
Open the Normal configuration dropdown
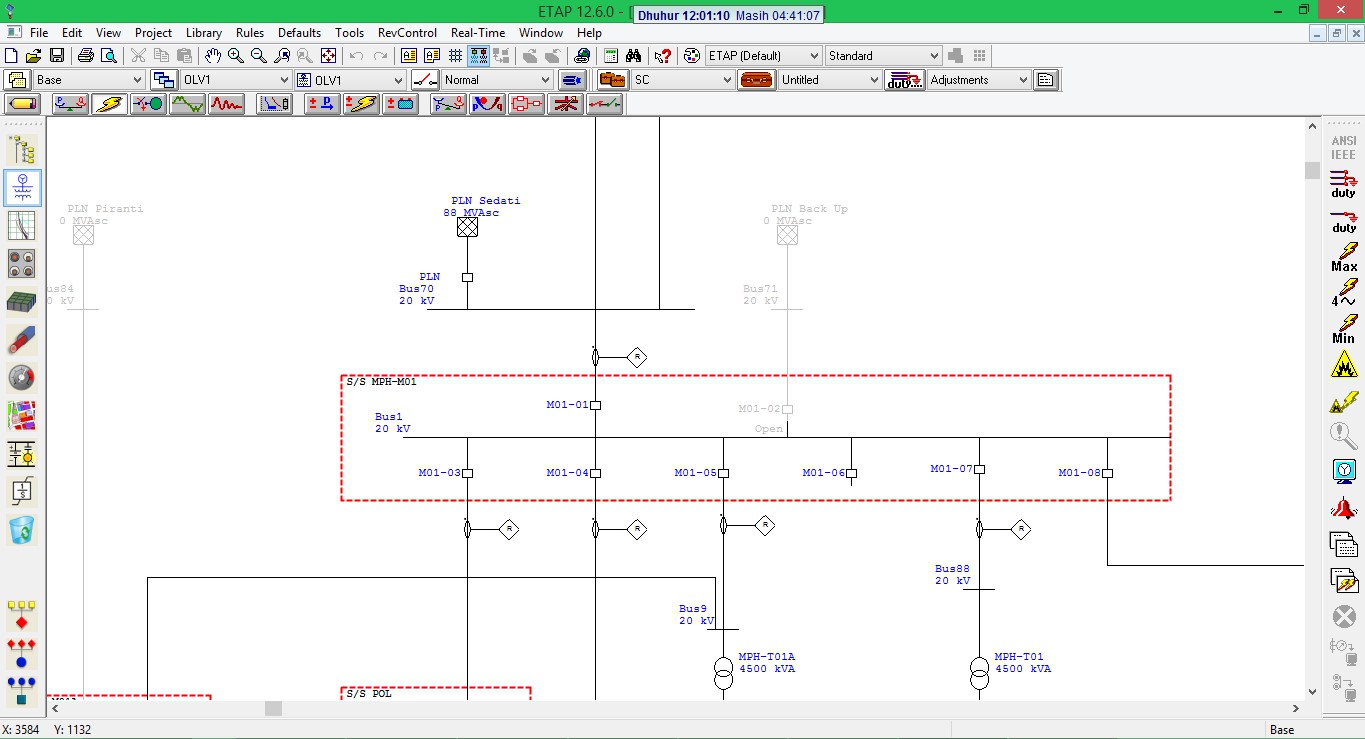(x=497, y=80)
